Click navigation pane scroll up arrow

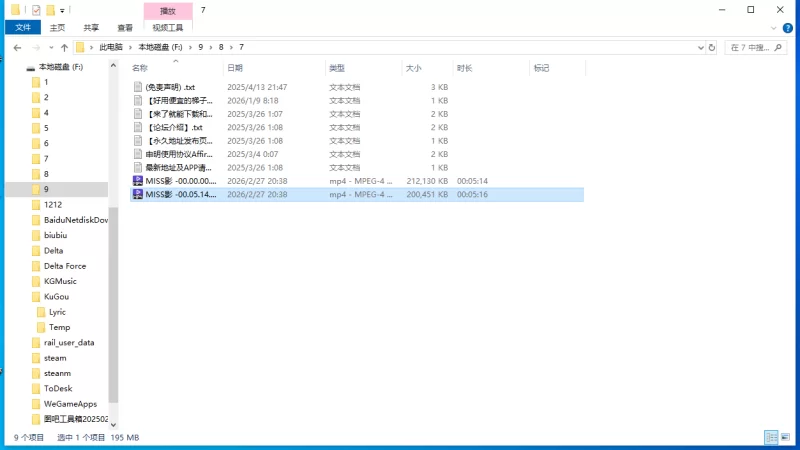click(113, 66)
